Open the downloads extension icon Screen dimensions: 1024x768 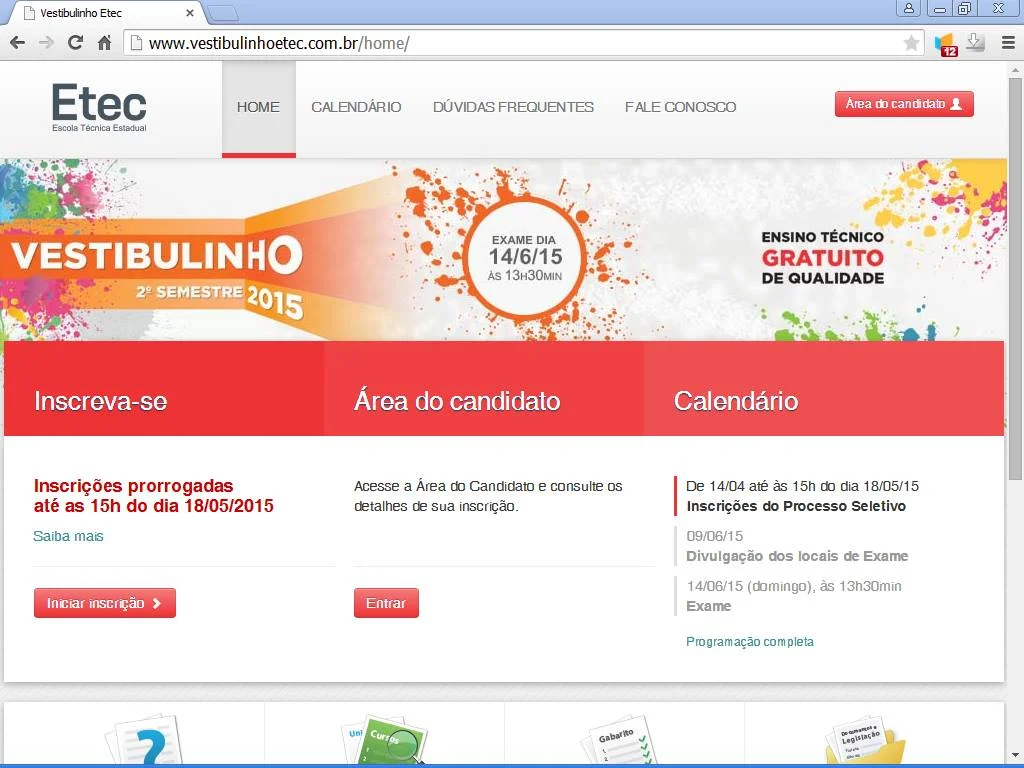pyautogui.click(x=975, y=43)
